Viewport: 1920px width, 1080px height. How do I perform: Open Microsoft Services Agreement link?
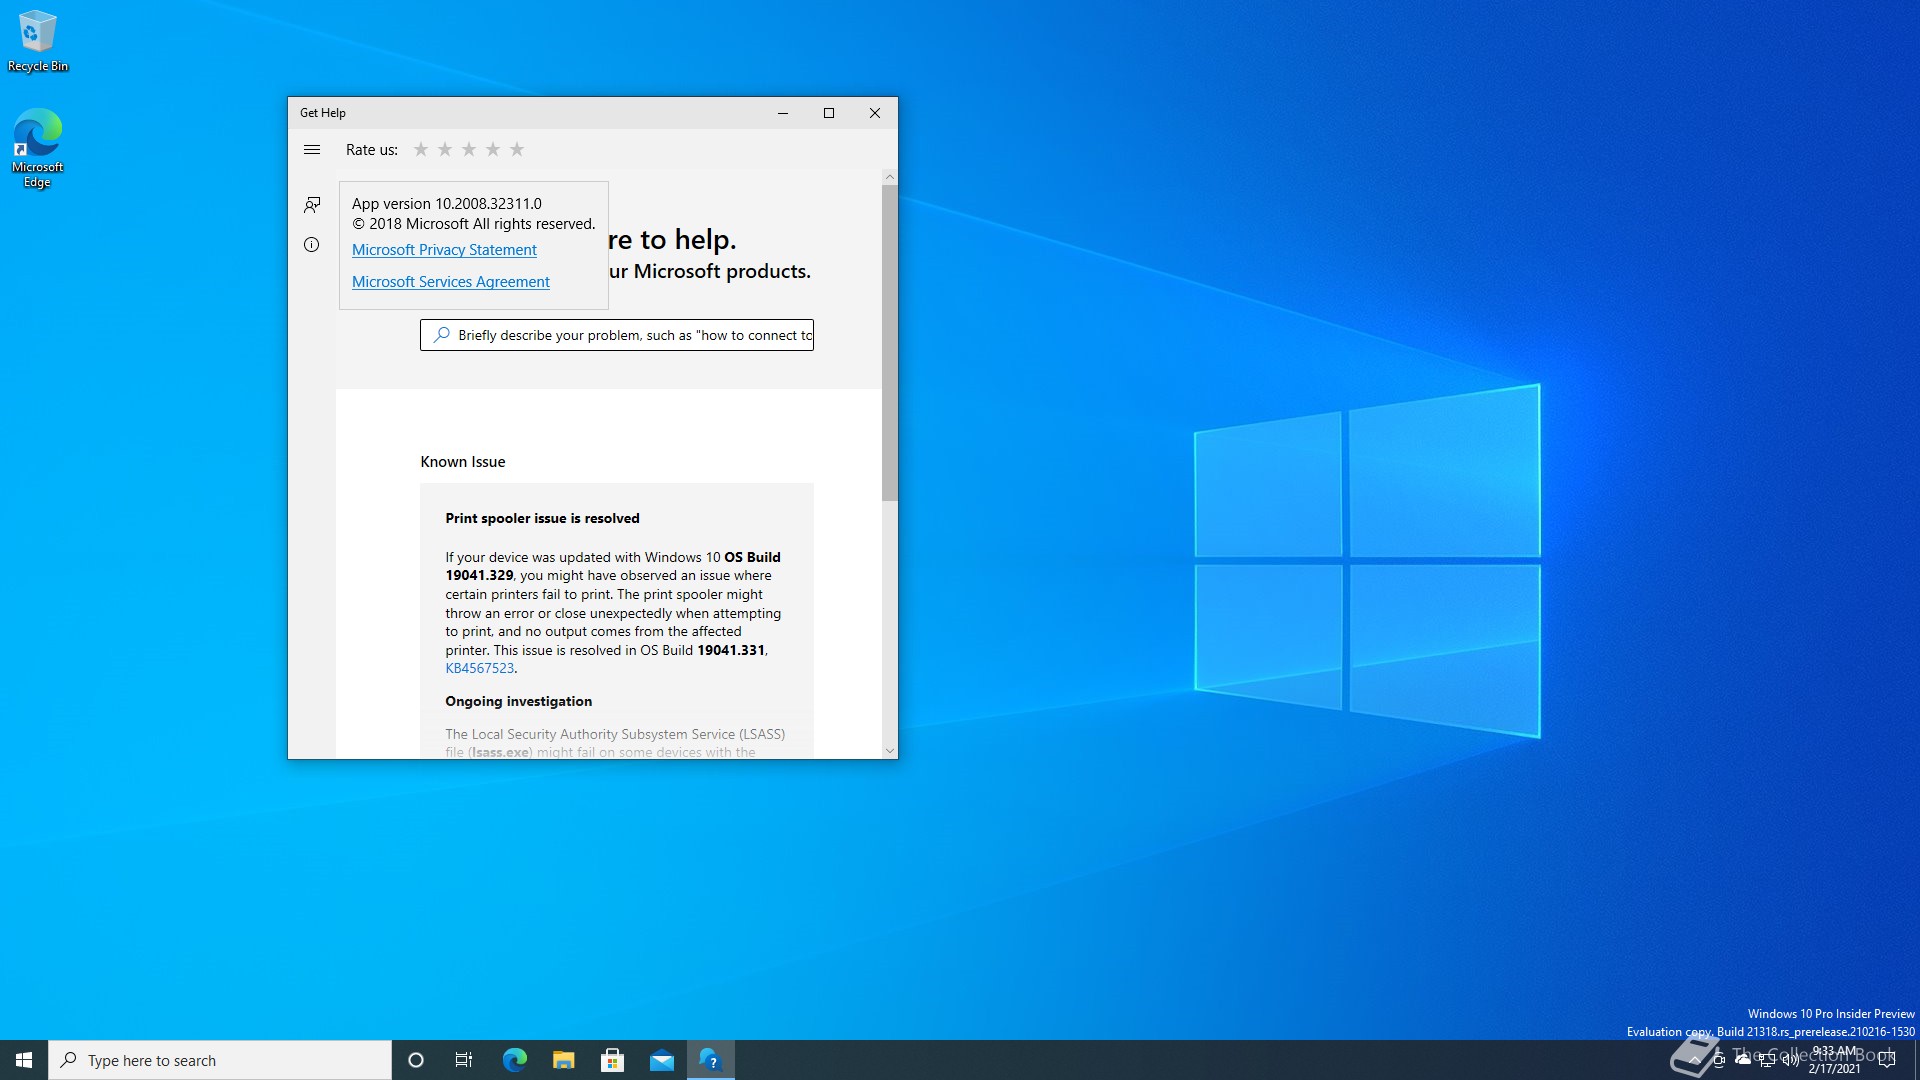[450, 282]
